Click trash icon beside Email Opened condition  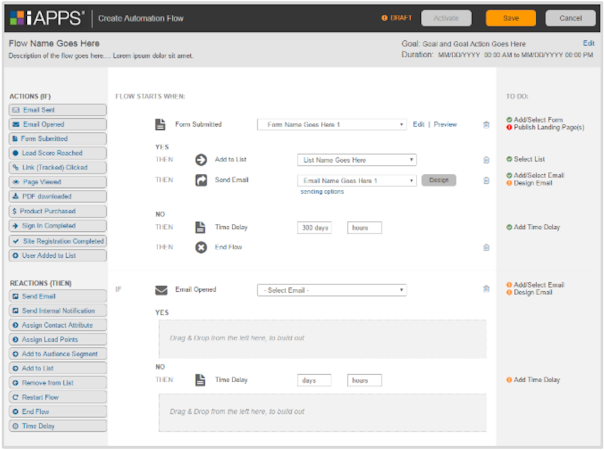point(486,290)
